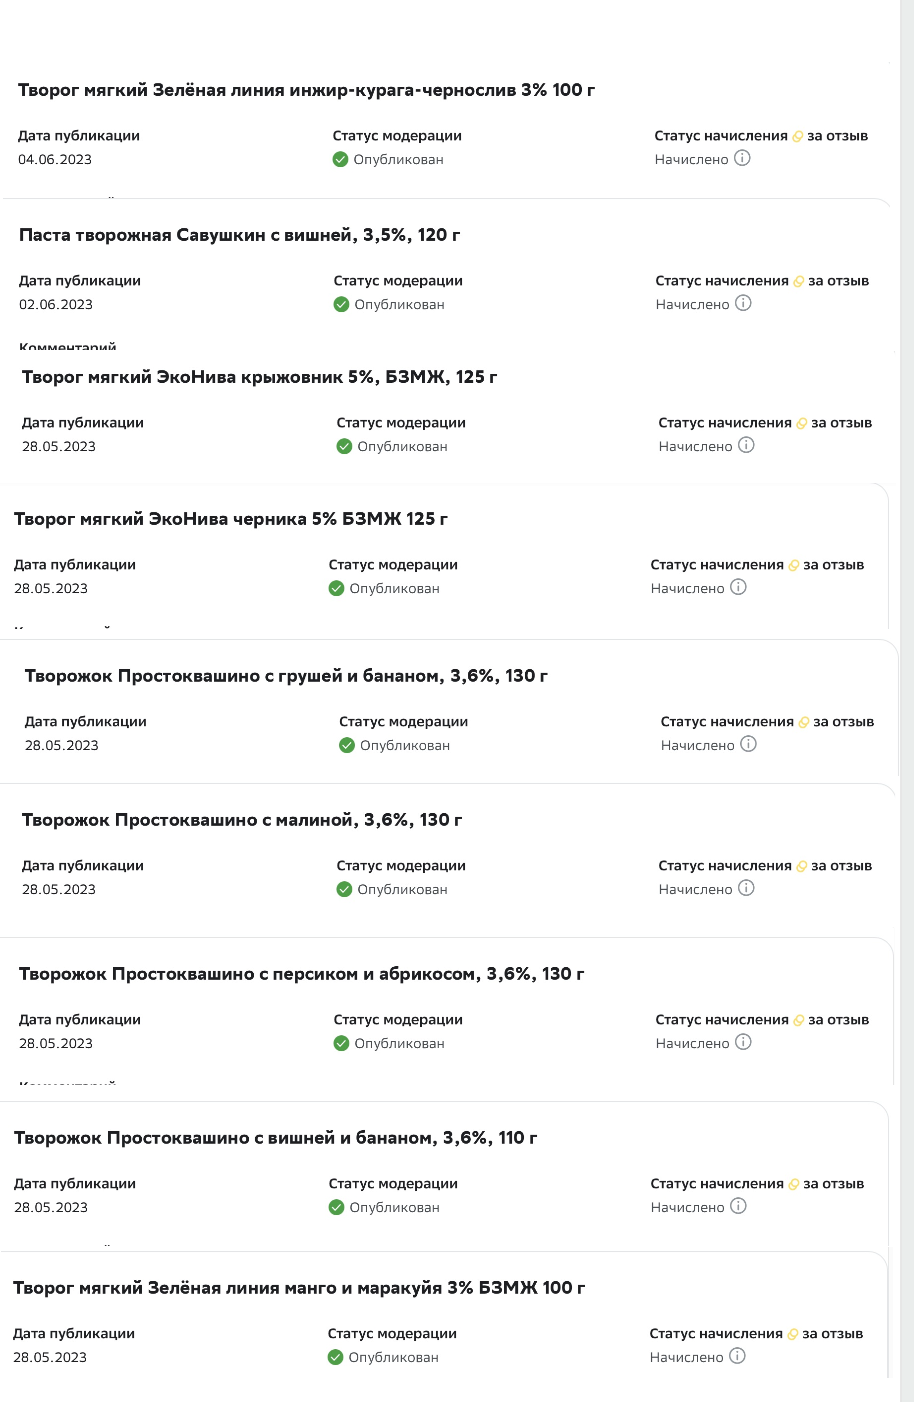Click info icon for инжир-курага-чернослив review
The width and height of the screenshot is (914, 1402).
point(742,158)
